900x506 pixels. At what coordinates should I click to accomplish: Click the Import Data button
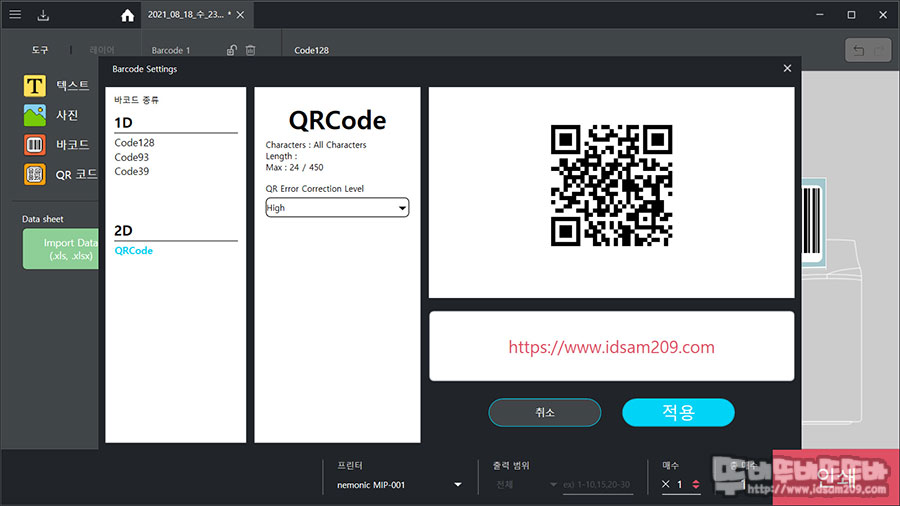tap(61, 249)
